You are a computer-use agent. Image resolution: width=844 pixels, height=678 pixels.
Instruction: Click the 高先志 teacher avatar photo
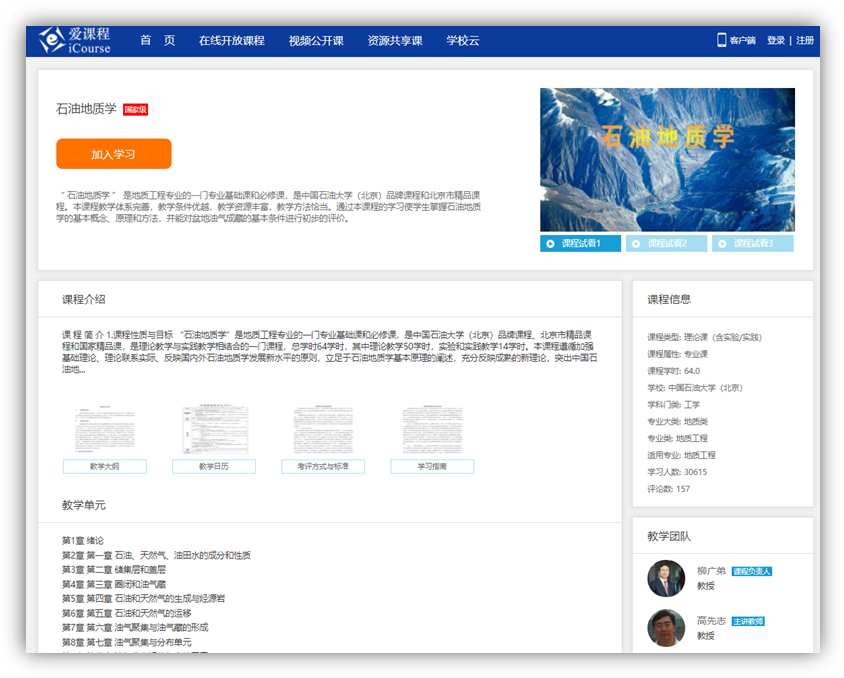point(666,627)
